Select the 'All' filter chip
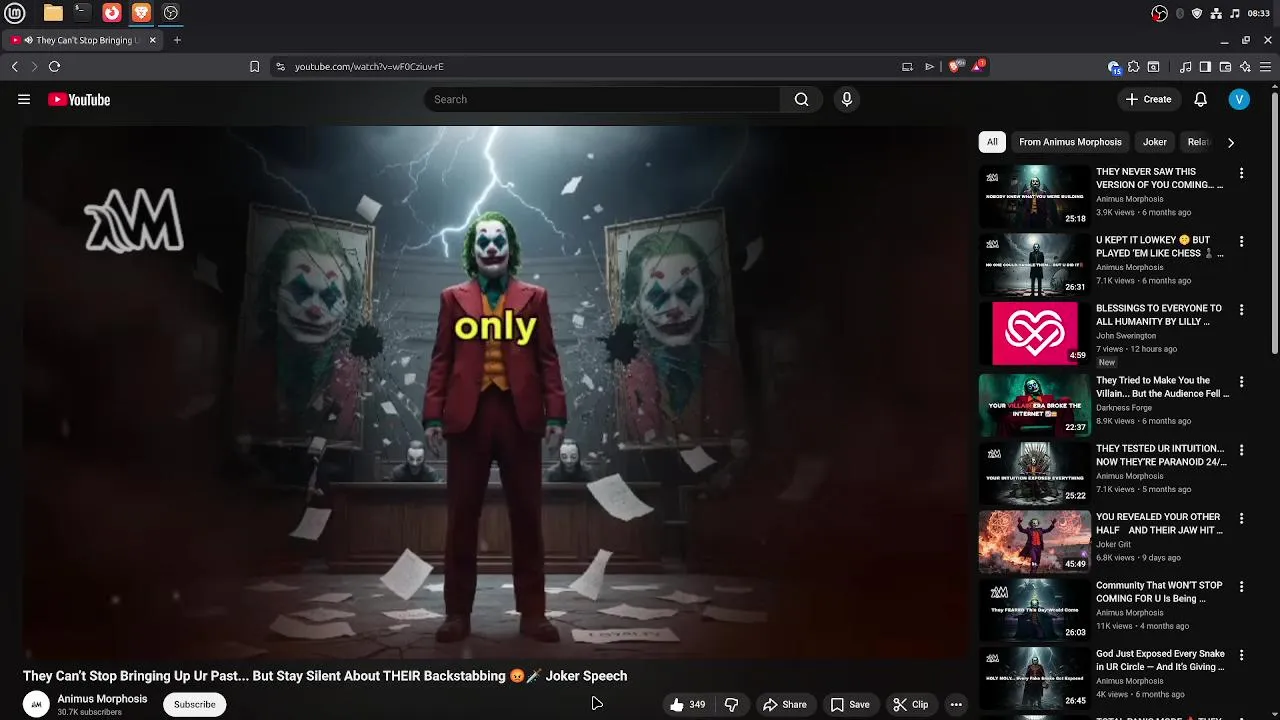The width and height of the screenshot is (1280, 720). click(x=992, y=142)
